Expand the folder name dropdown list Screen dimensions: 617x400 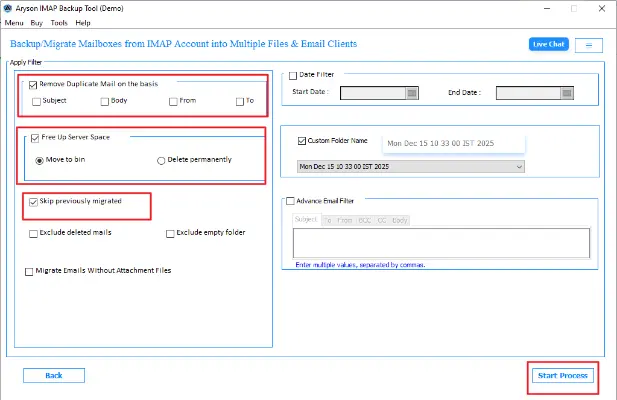[x=519, y=167]
